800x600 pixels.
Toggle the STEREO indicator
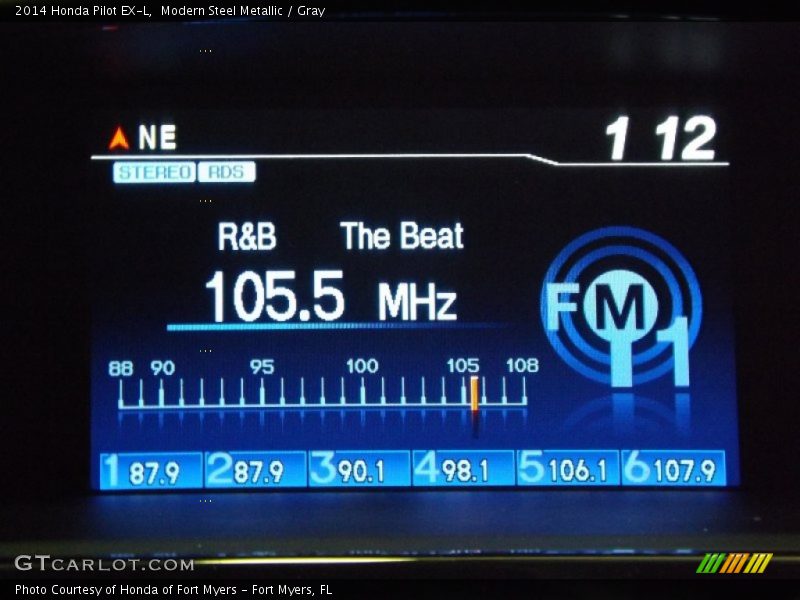(x=153, y=172)
